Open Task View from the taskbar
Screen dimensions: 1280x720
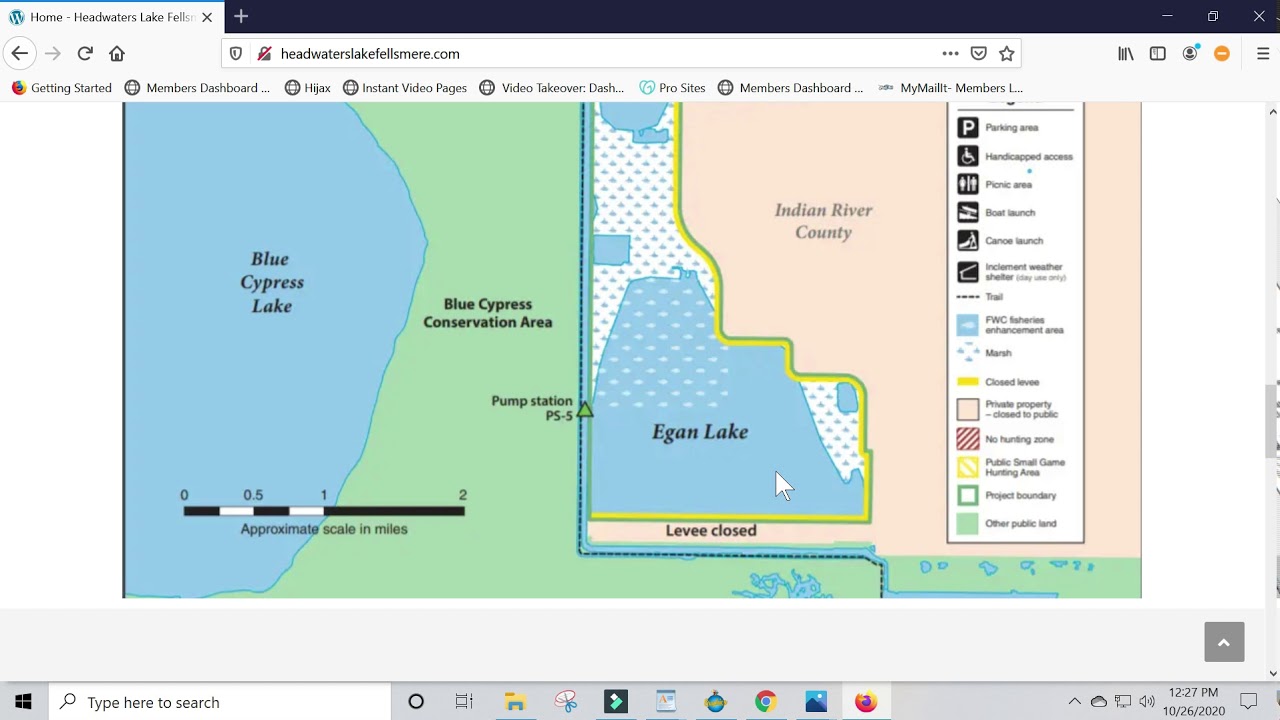coord(464,702)
